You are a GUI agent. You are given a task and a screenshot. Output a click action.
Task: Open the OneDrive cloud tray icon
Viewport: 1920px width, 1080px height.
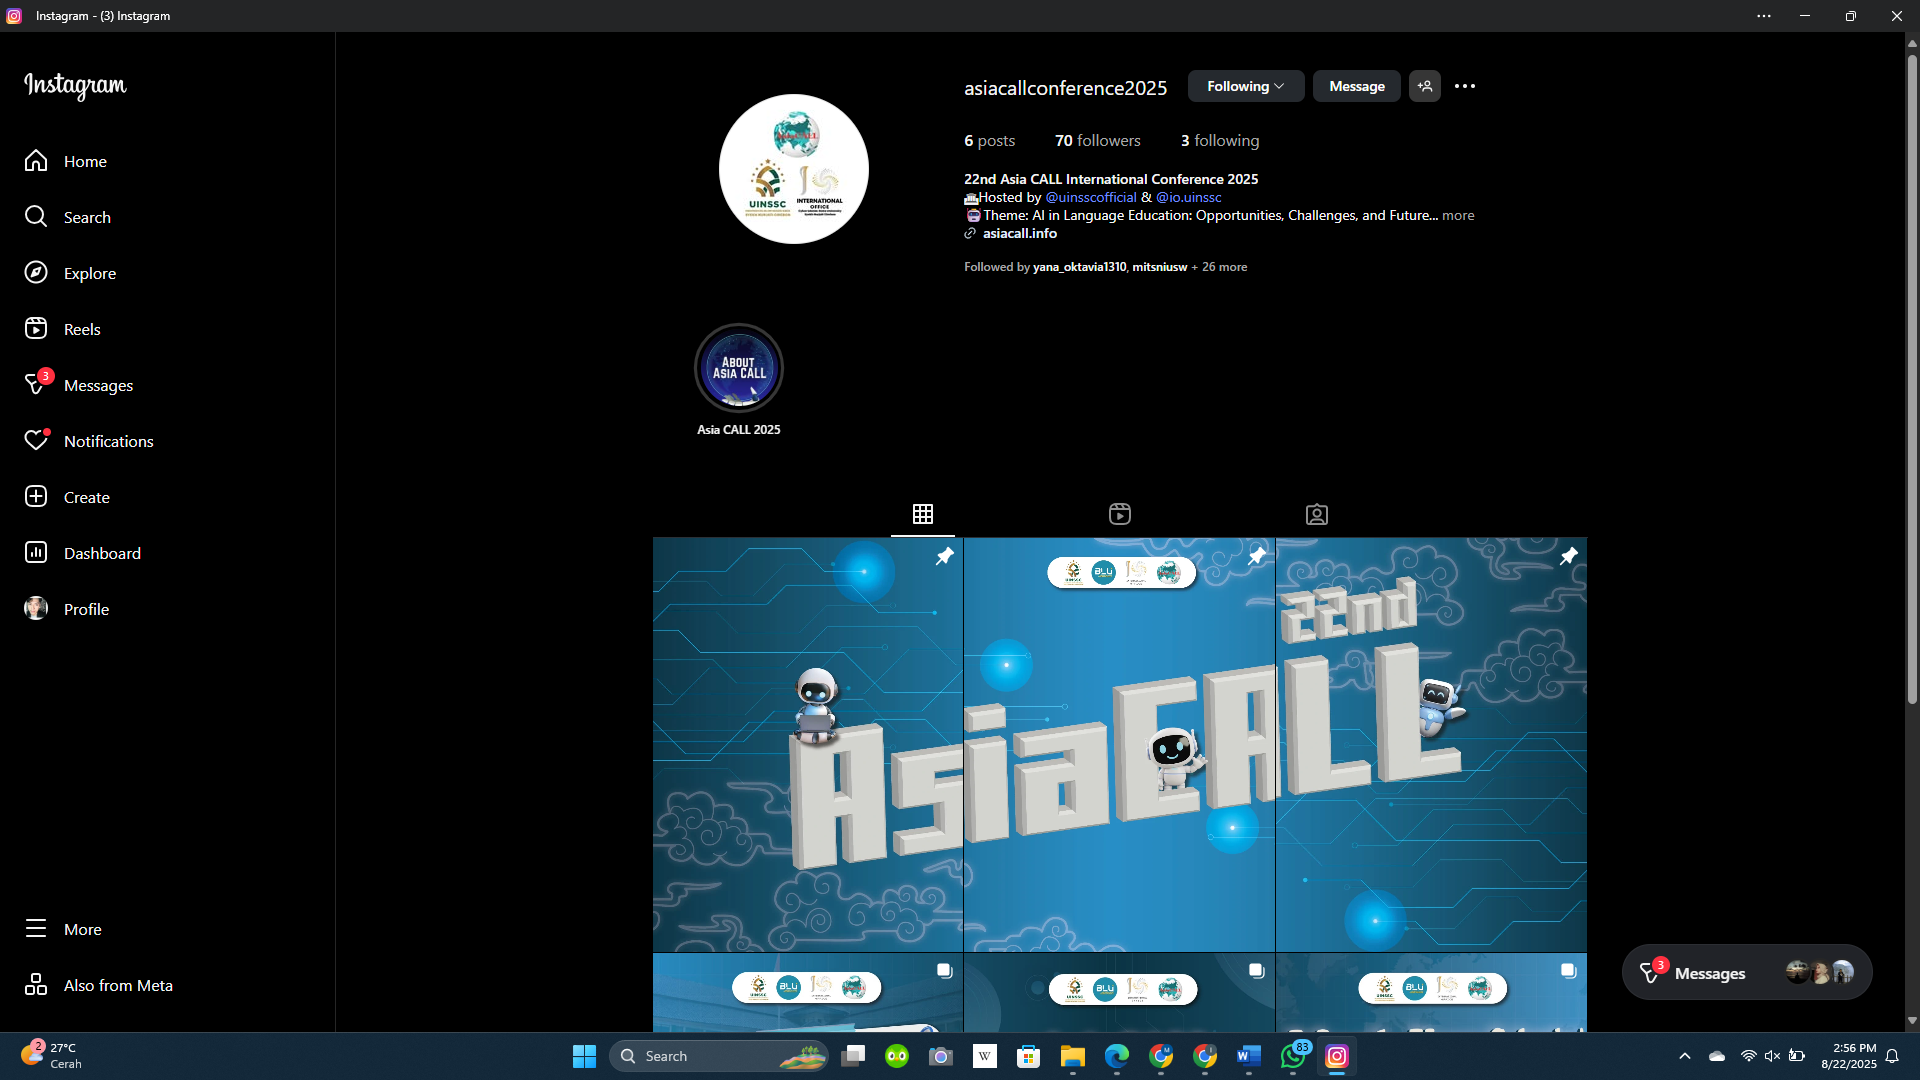click(1717, 1056)
